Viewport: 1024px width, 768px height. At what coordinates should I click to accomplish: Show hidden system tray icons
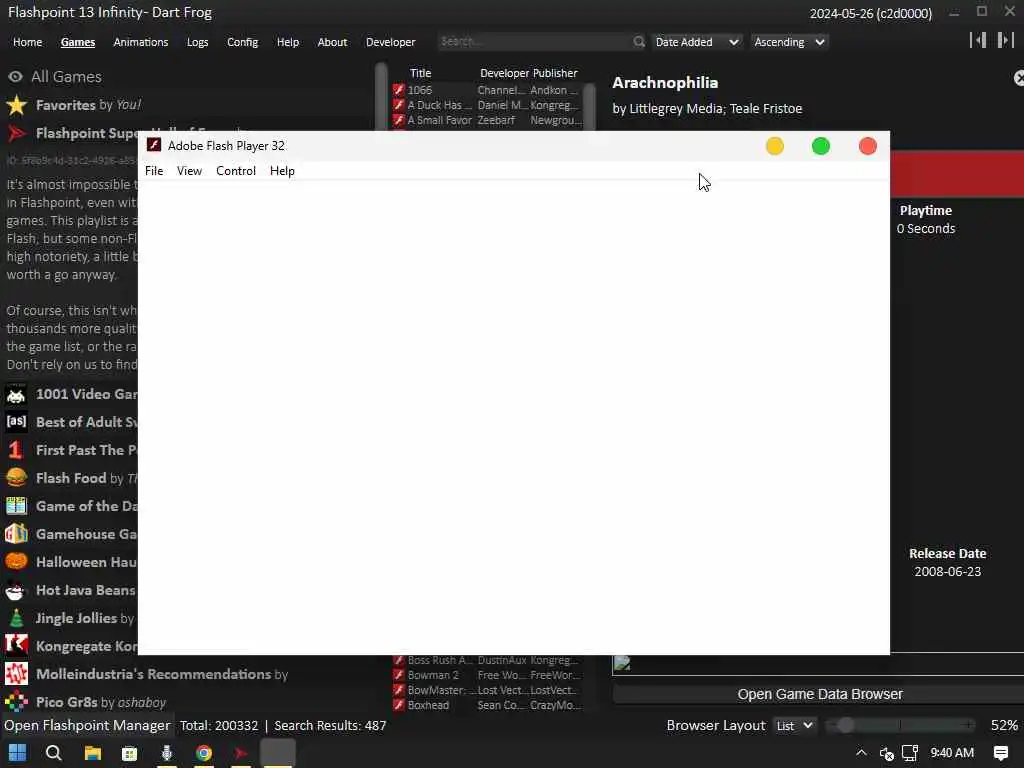(x=861, y=753)
